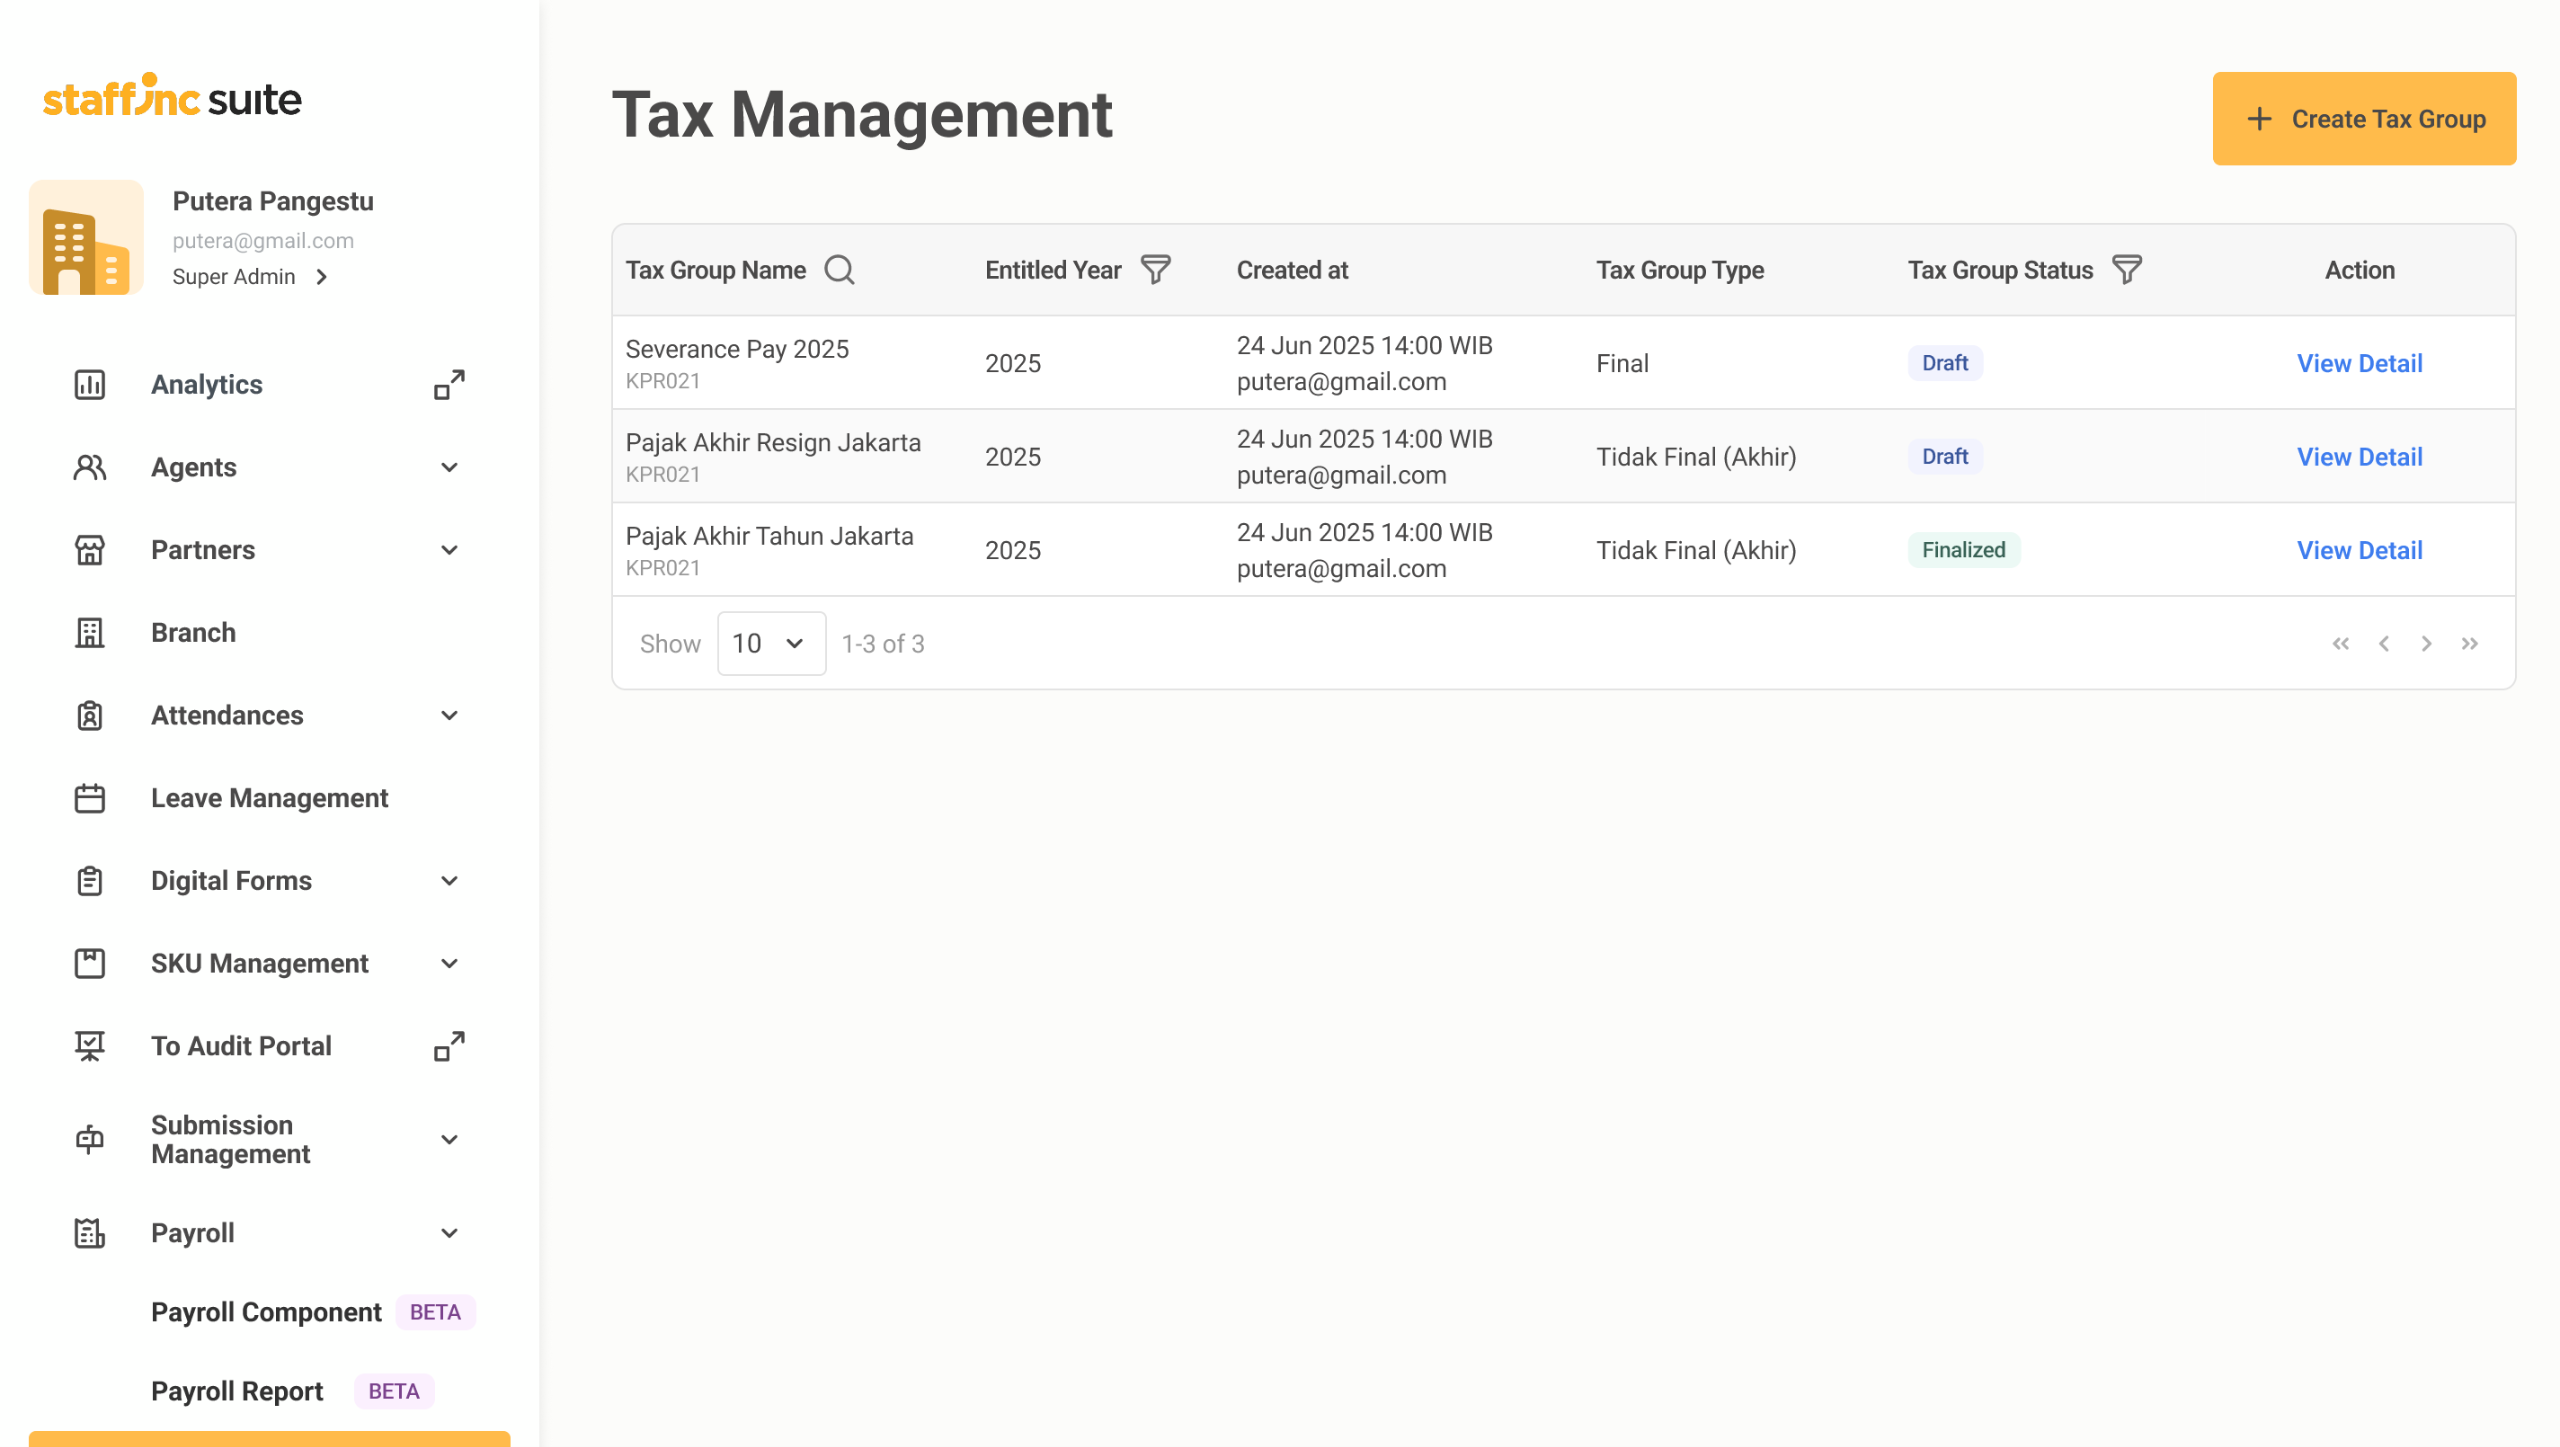Image resolution: width=2560 pixels, height=1447 pixels.
Task: Open the Payroll Component BETA page
Action: [266, 1312]
